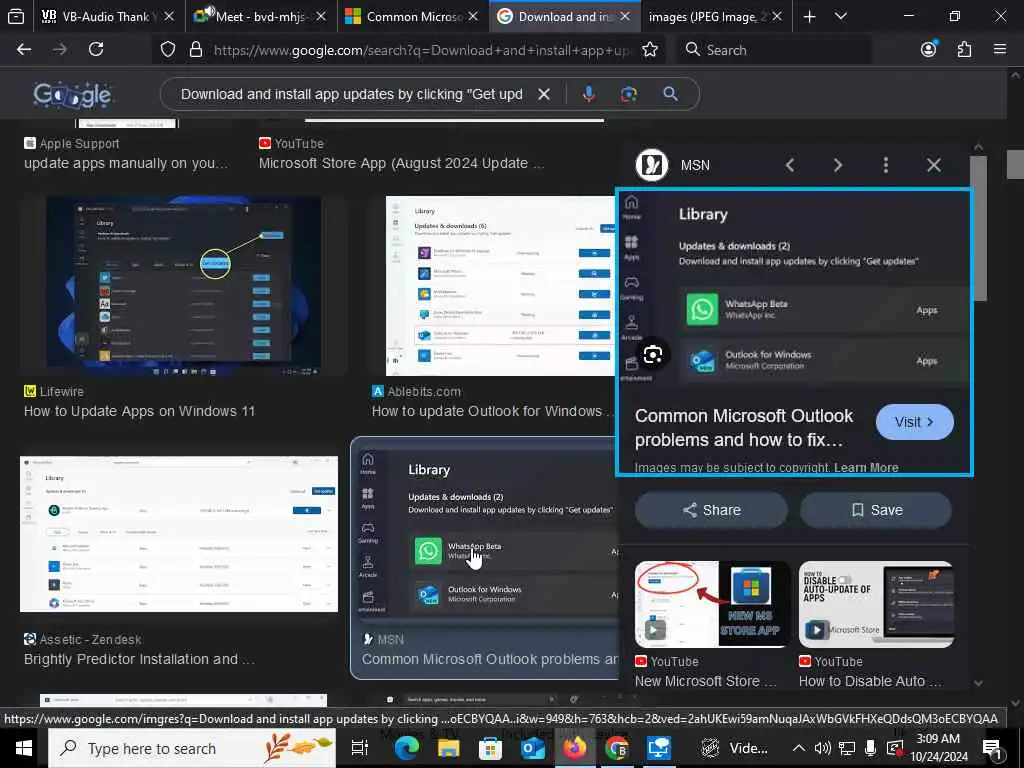This screenshot has width=1024, height=768.
Task: Close the Download and install tab
Action: pyautogui.click(x=625, y=17)
